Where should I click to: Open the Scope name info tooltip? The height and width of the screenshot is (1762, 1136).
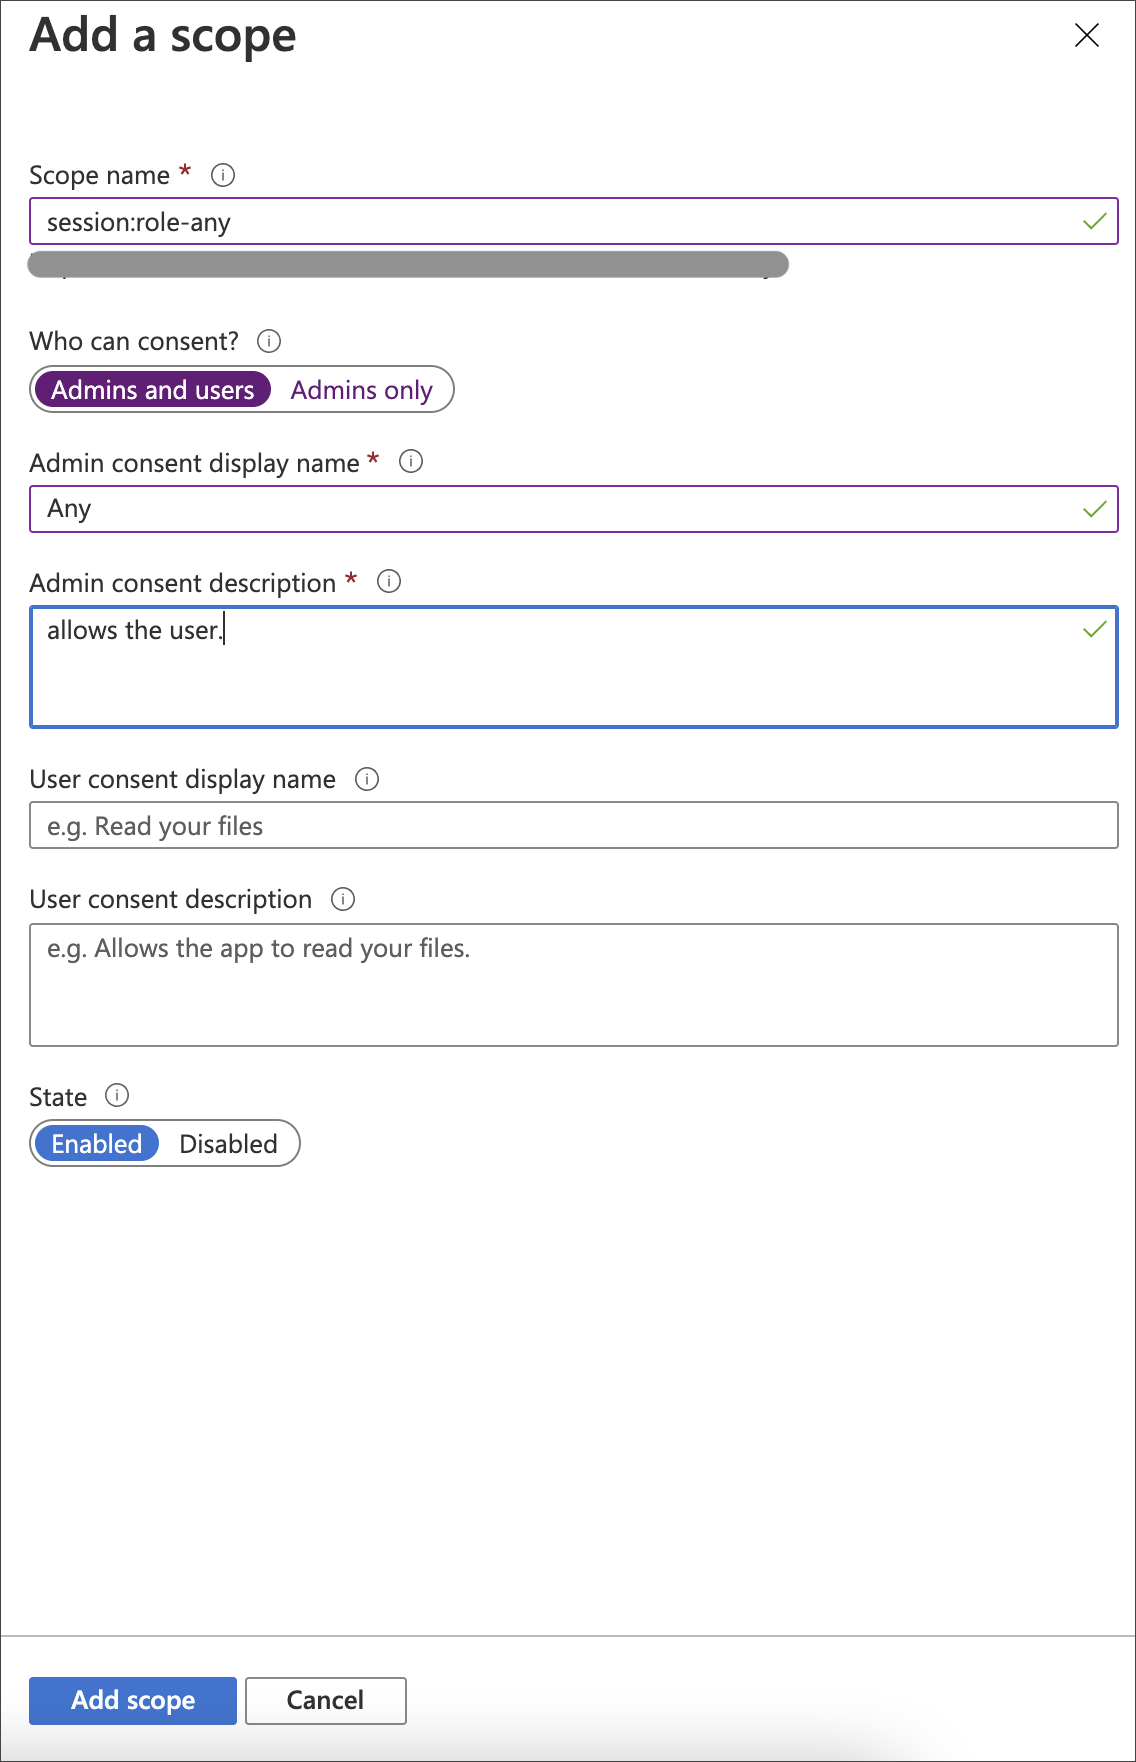click(x=225, y=175)
